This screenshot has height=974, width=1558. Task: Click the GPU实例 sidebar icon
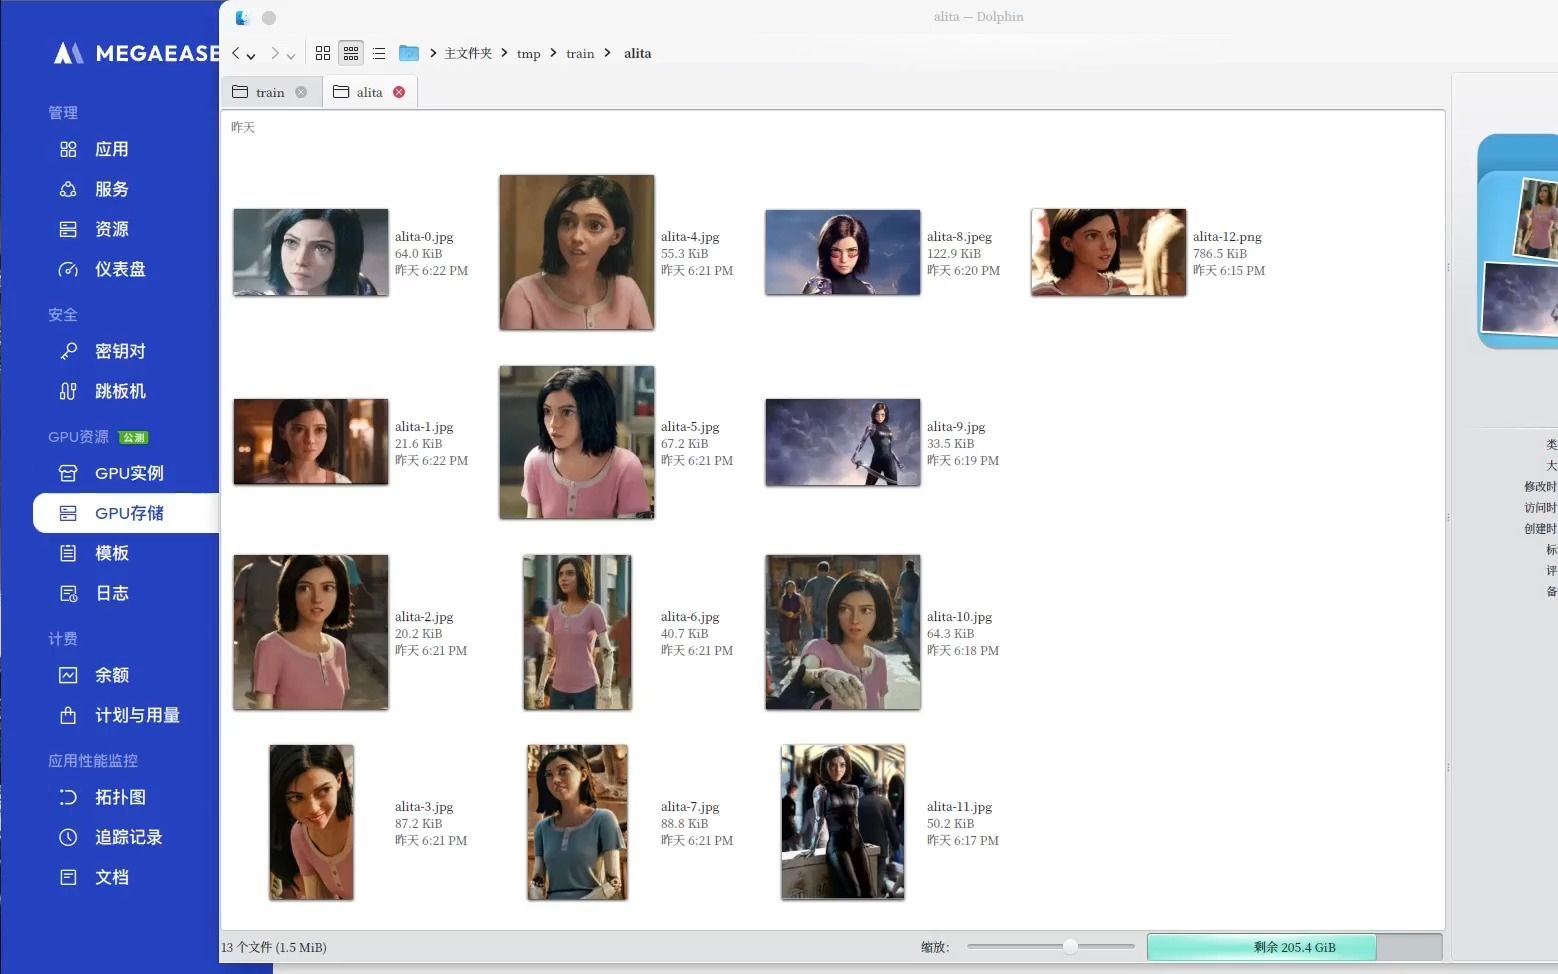click(68, 473)
